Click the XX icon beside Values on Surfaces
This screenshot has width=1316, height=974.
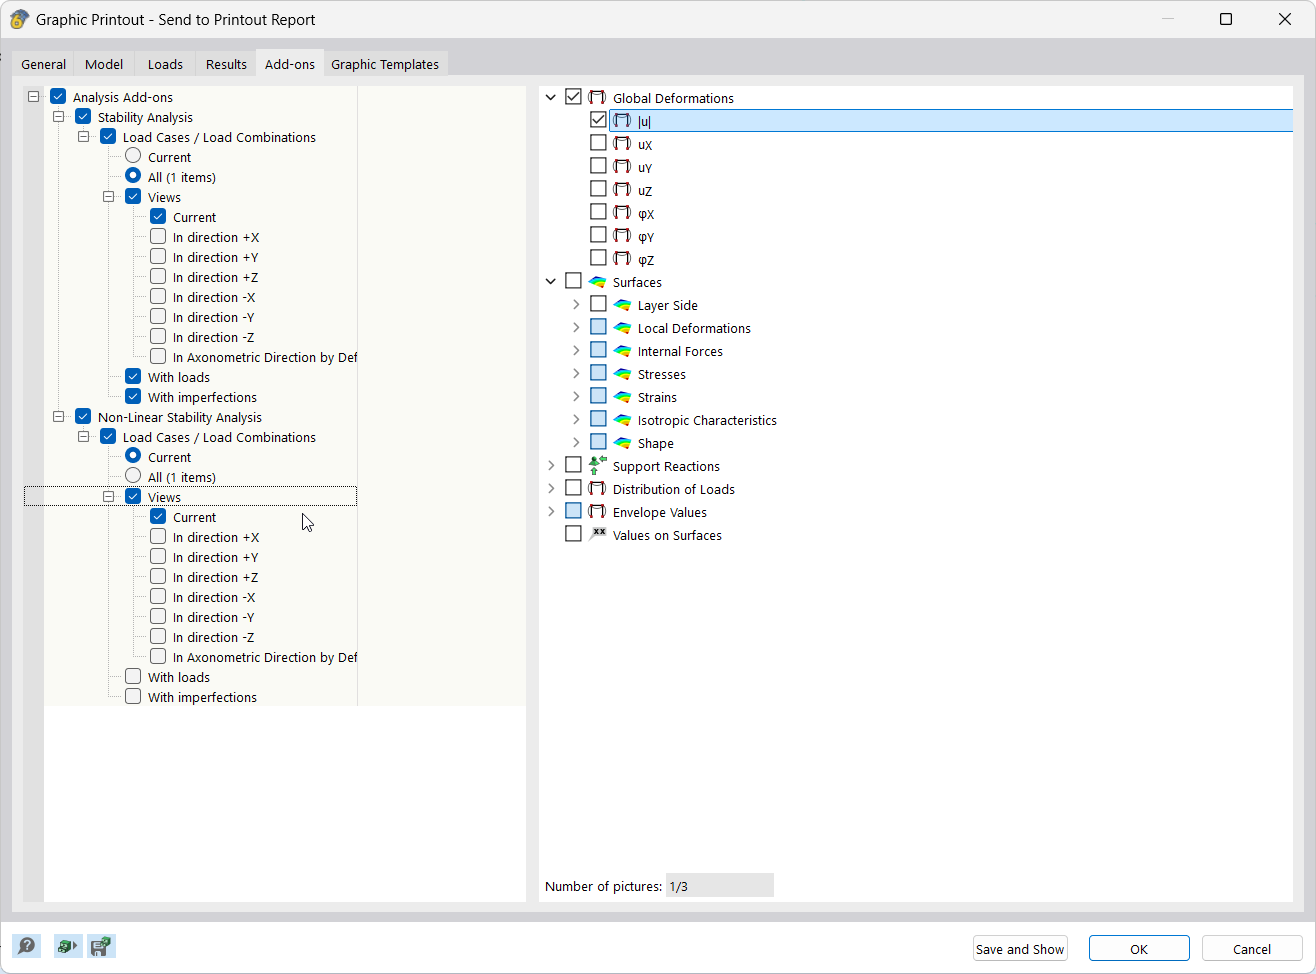coord(597,534)
